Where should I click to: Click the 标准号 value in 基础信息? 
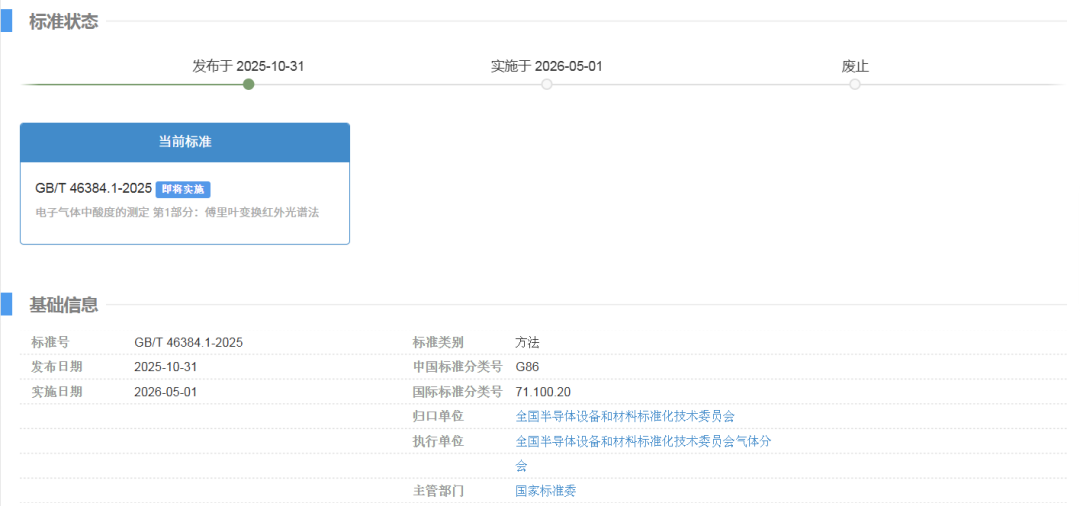[x=188, y=342]
